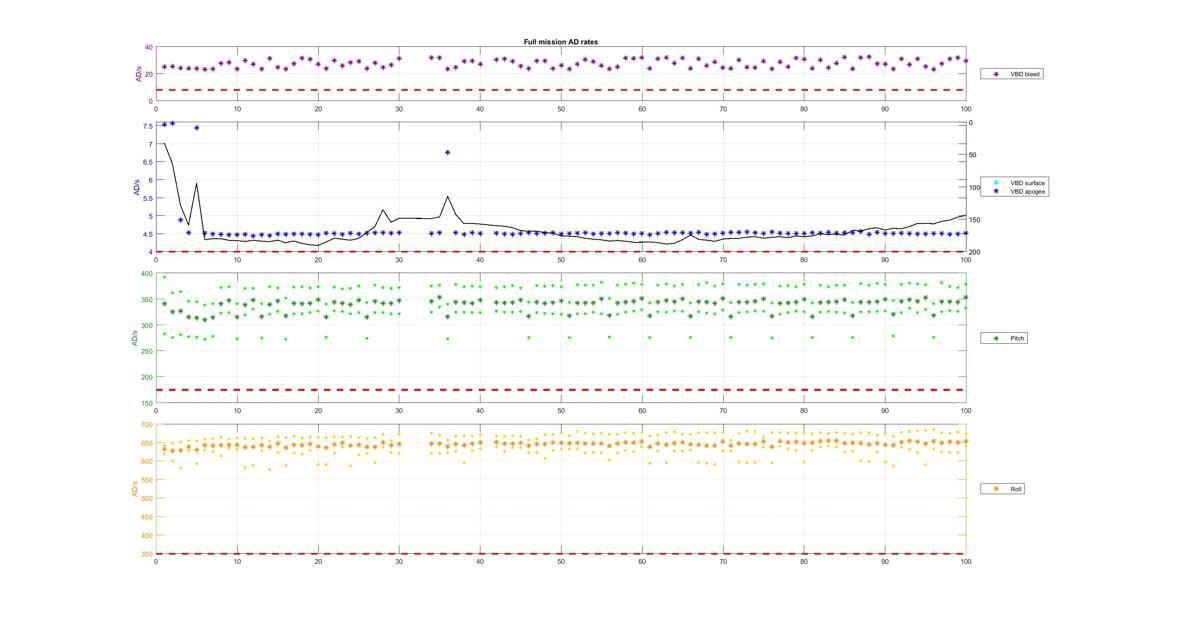Click the '200' tick on right depth axis
The width and height of the screenshot is (1200, 622).
click(975, 252)
